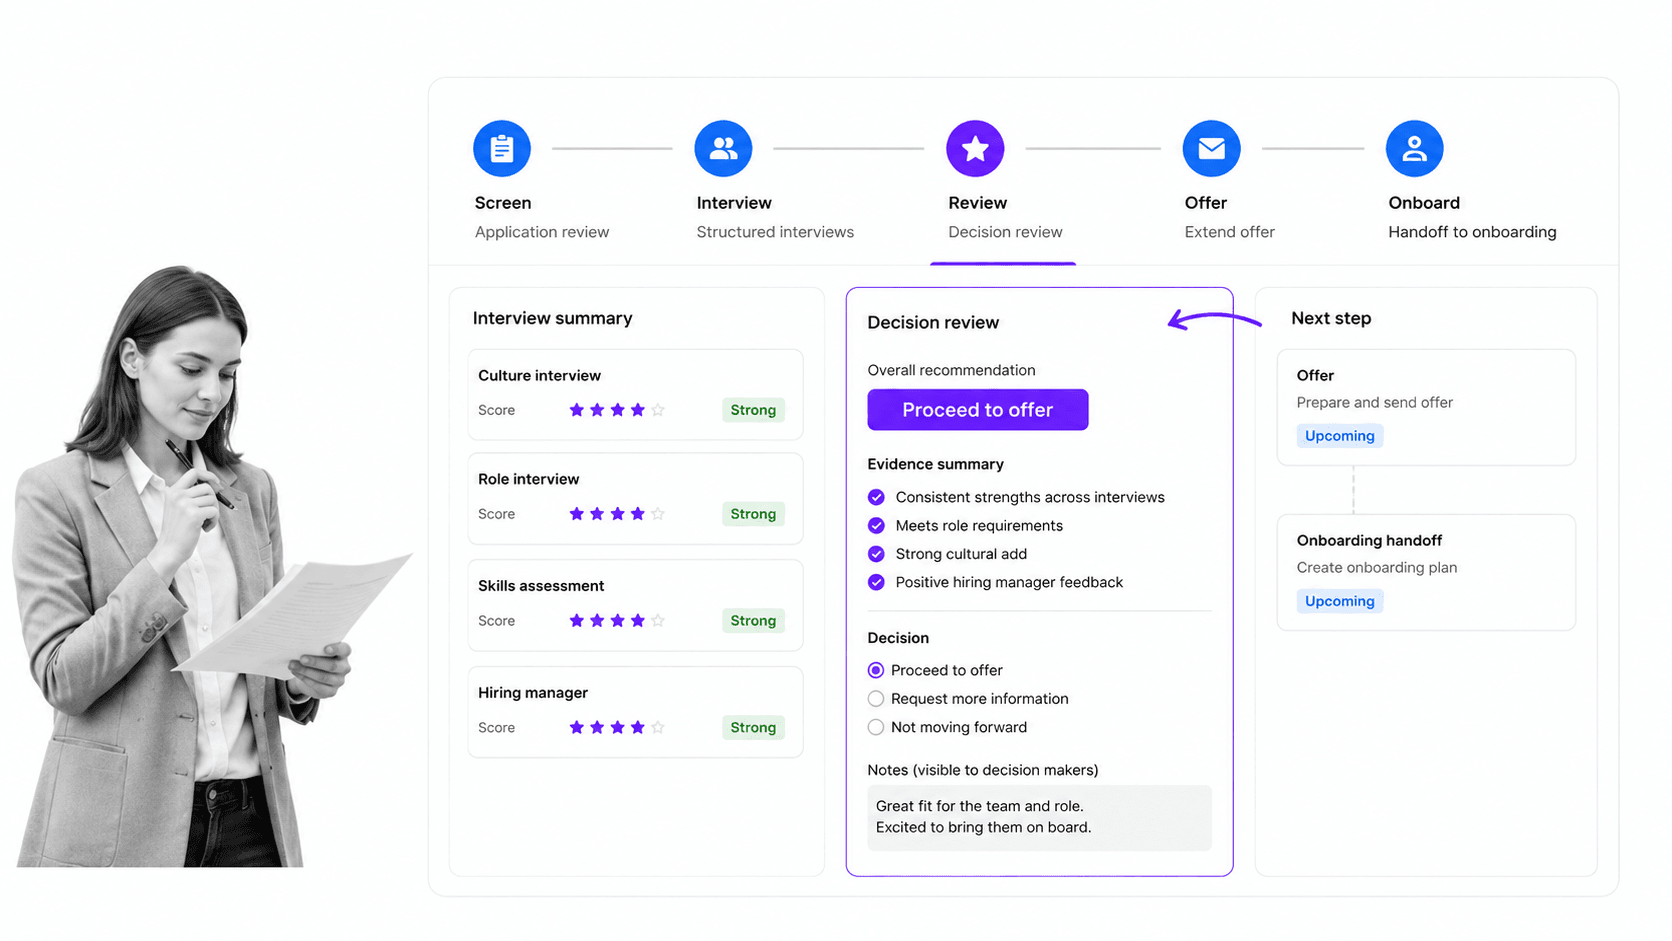Screen dimensions: 1672x941
Task: Click the 'Prepare and send offer' text
Action: [1374, 402]
